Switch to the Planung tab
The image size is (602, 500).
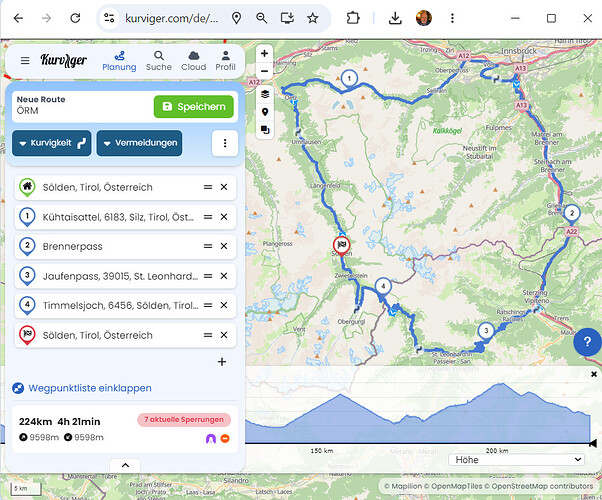119,61
